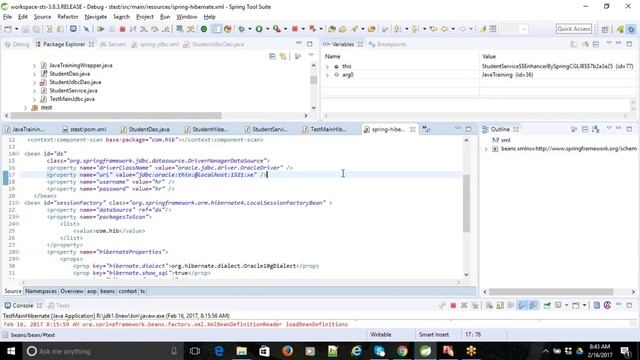The image size is (640, 360).
Task: Expand the arg0 variable row
Action: click(327, 75)
